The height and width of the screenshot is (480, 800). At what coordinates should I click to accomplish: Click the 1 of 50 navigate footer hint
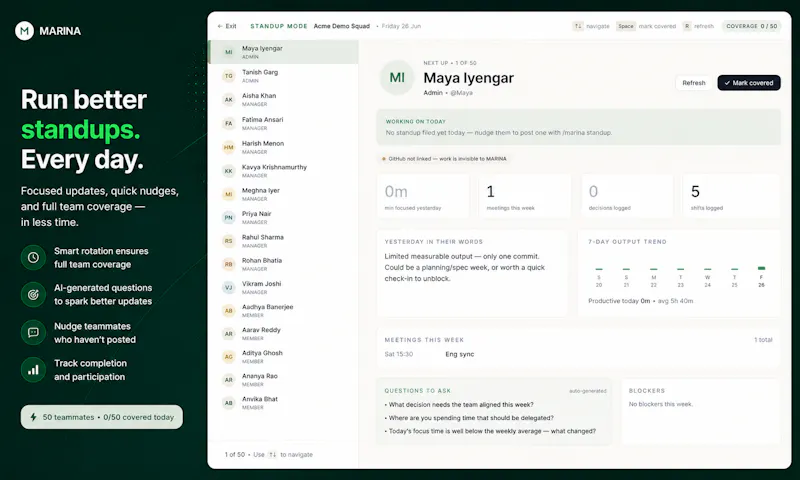coord(269,454)
